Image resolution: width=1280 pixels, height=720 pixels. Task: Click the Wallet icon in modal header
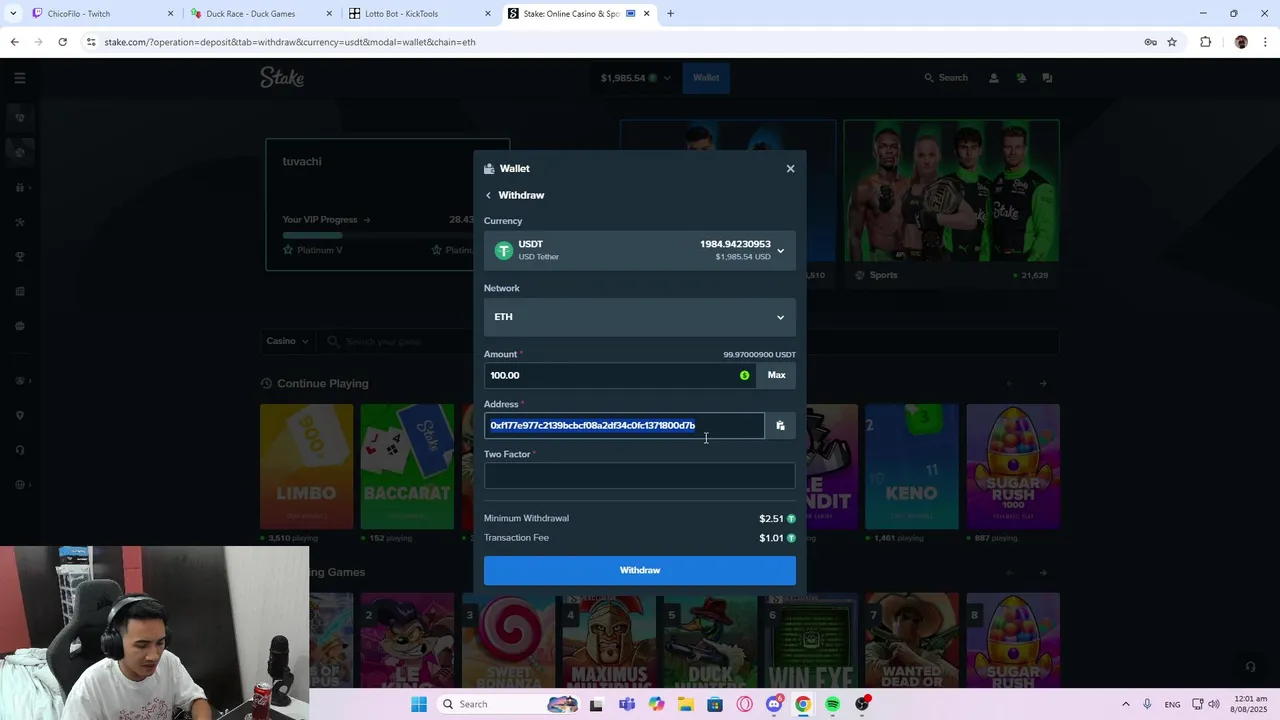coord(489,169)
